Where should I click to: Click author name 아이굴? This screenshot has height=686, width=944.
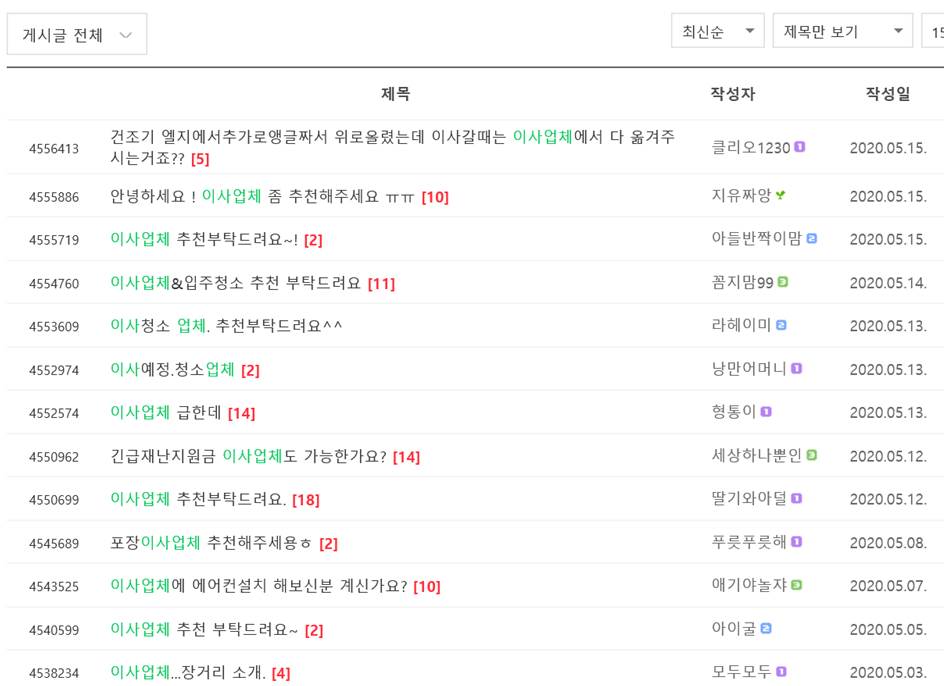click(734, 629)
